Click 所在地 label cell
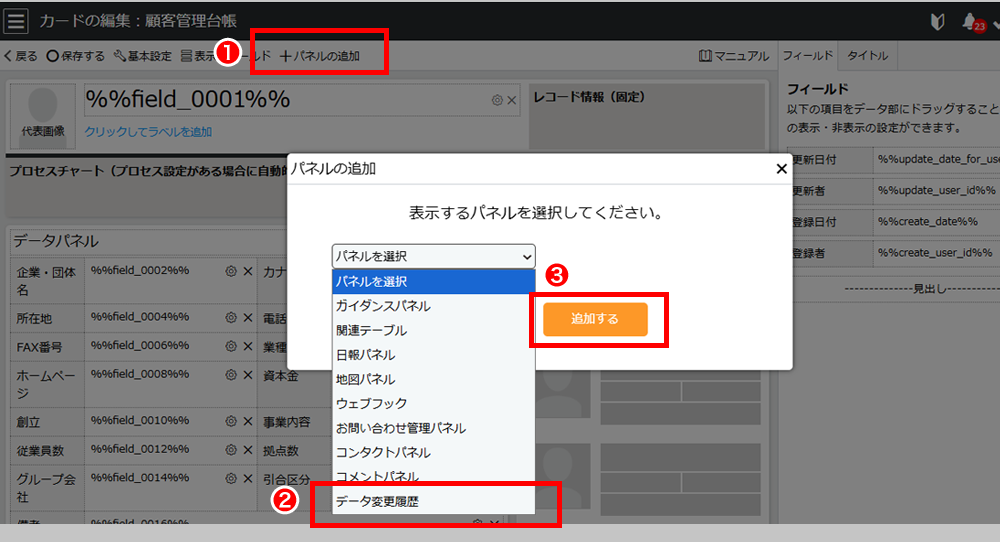The height and width of the screenshot is (542, 1000). coord(47,318)
